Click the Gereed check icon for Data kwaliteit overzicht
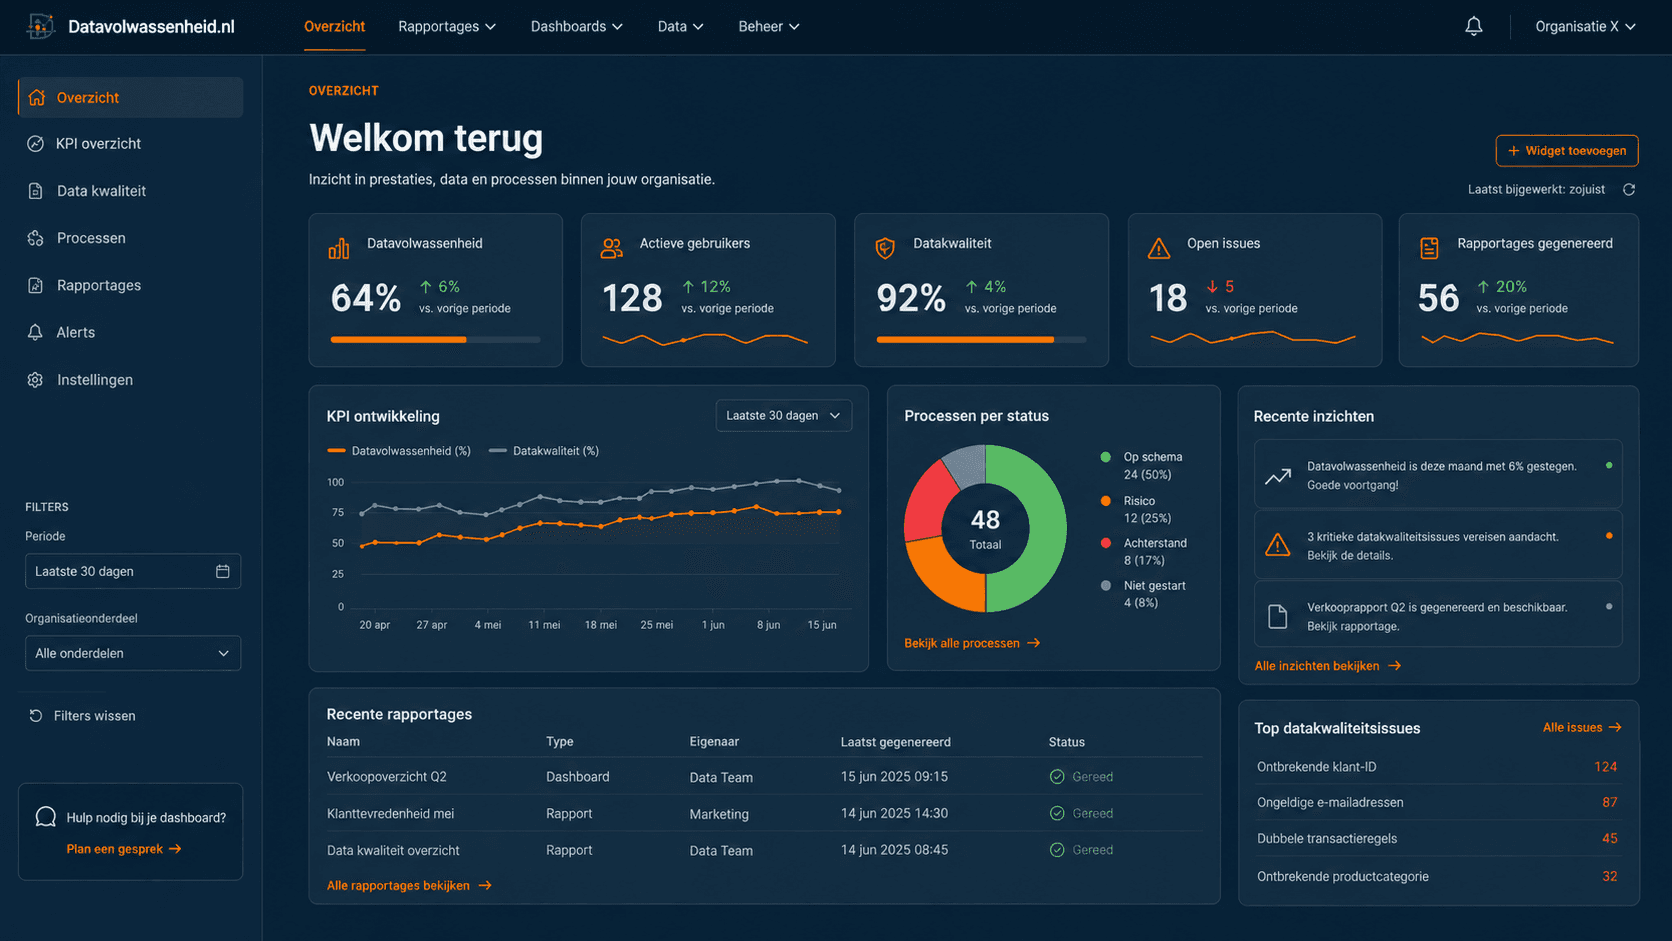 tap(1057, 850)
